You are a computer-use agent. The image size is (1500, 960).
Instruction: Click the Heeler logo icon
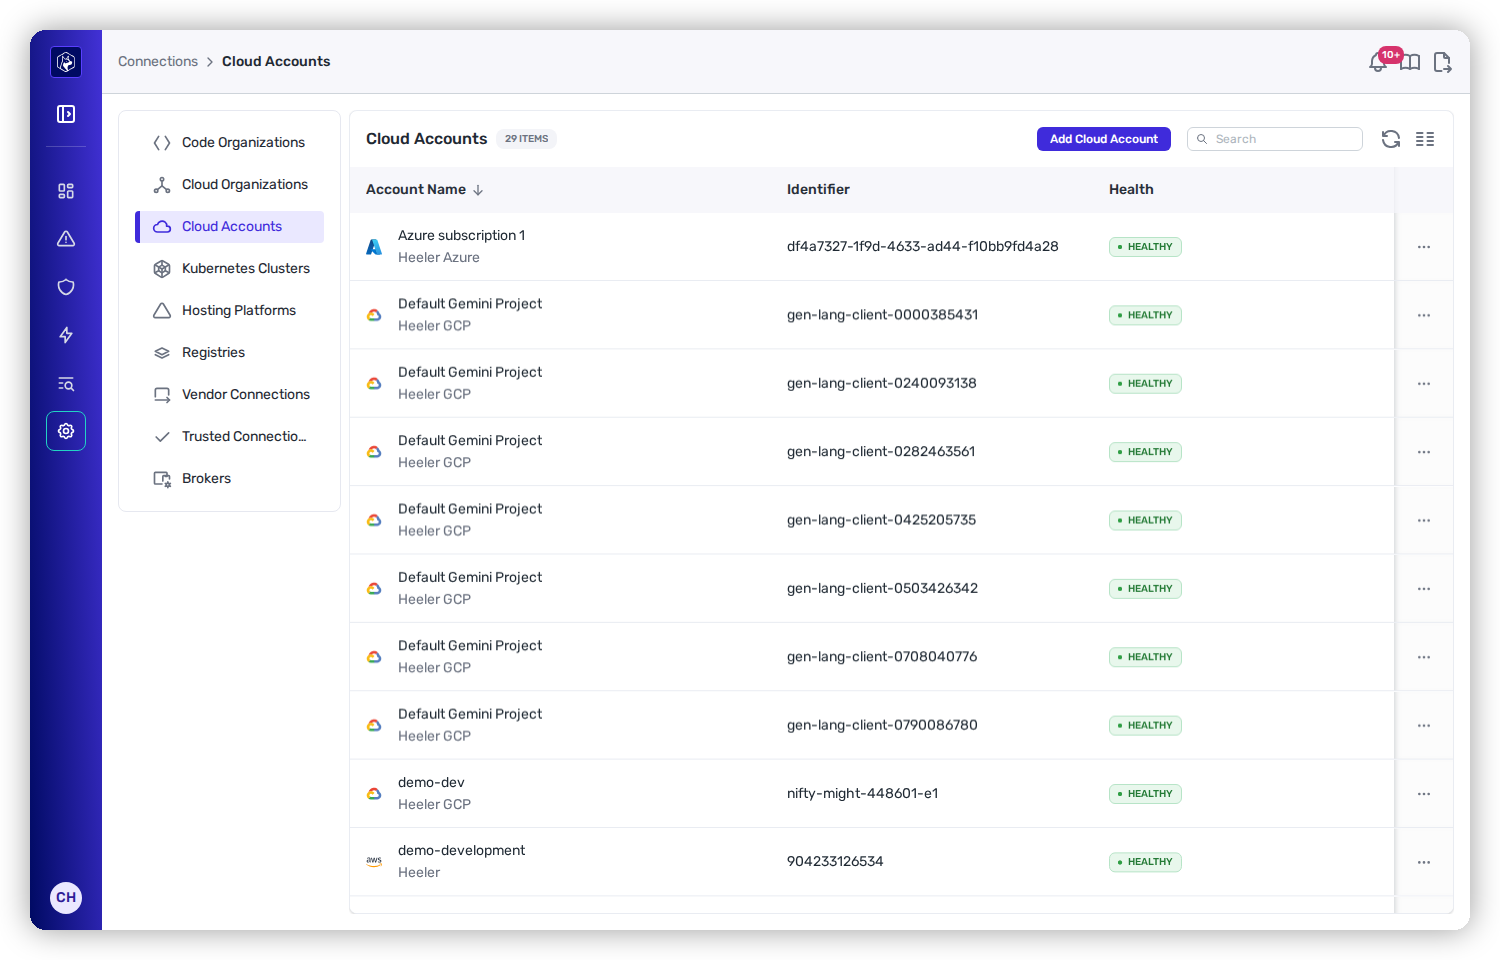click(66, 62)
